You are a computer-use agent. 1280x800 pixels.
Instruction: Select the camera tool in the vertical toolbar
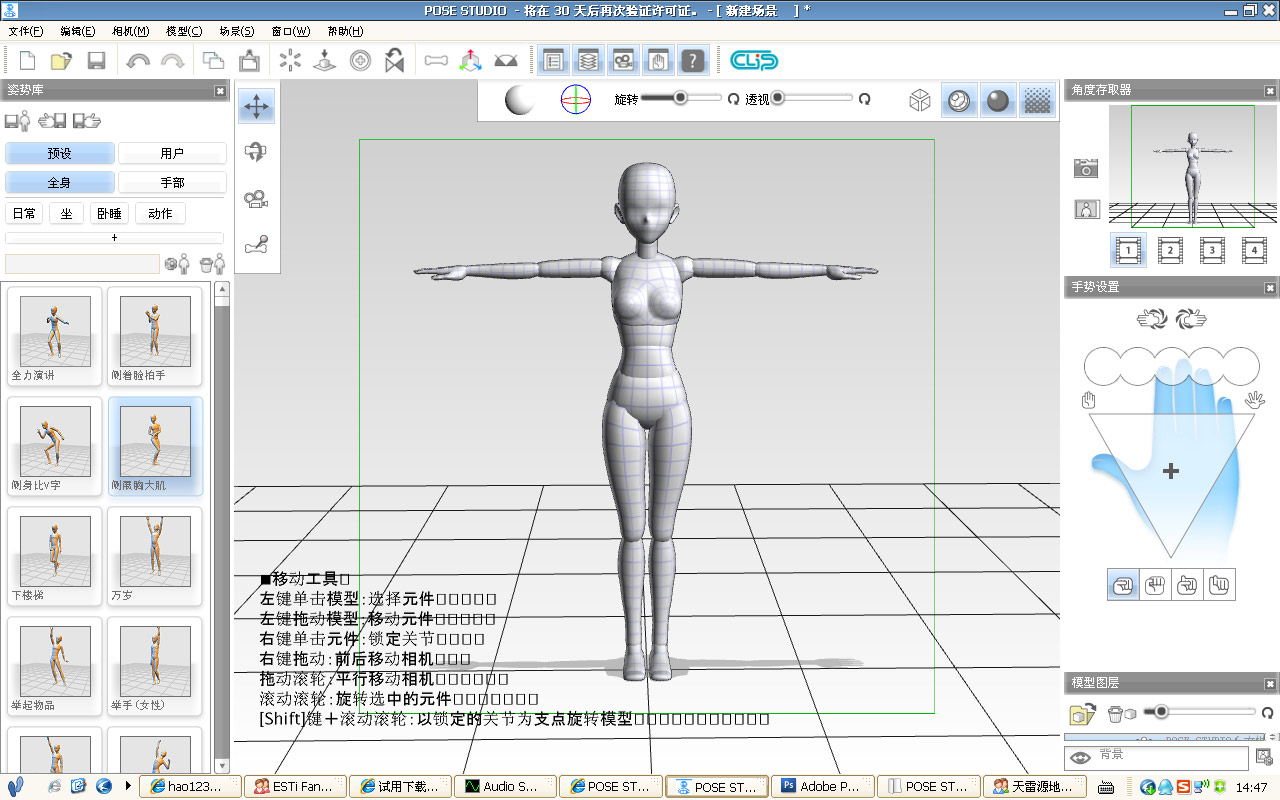[257, 198]
